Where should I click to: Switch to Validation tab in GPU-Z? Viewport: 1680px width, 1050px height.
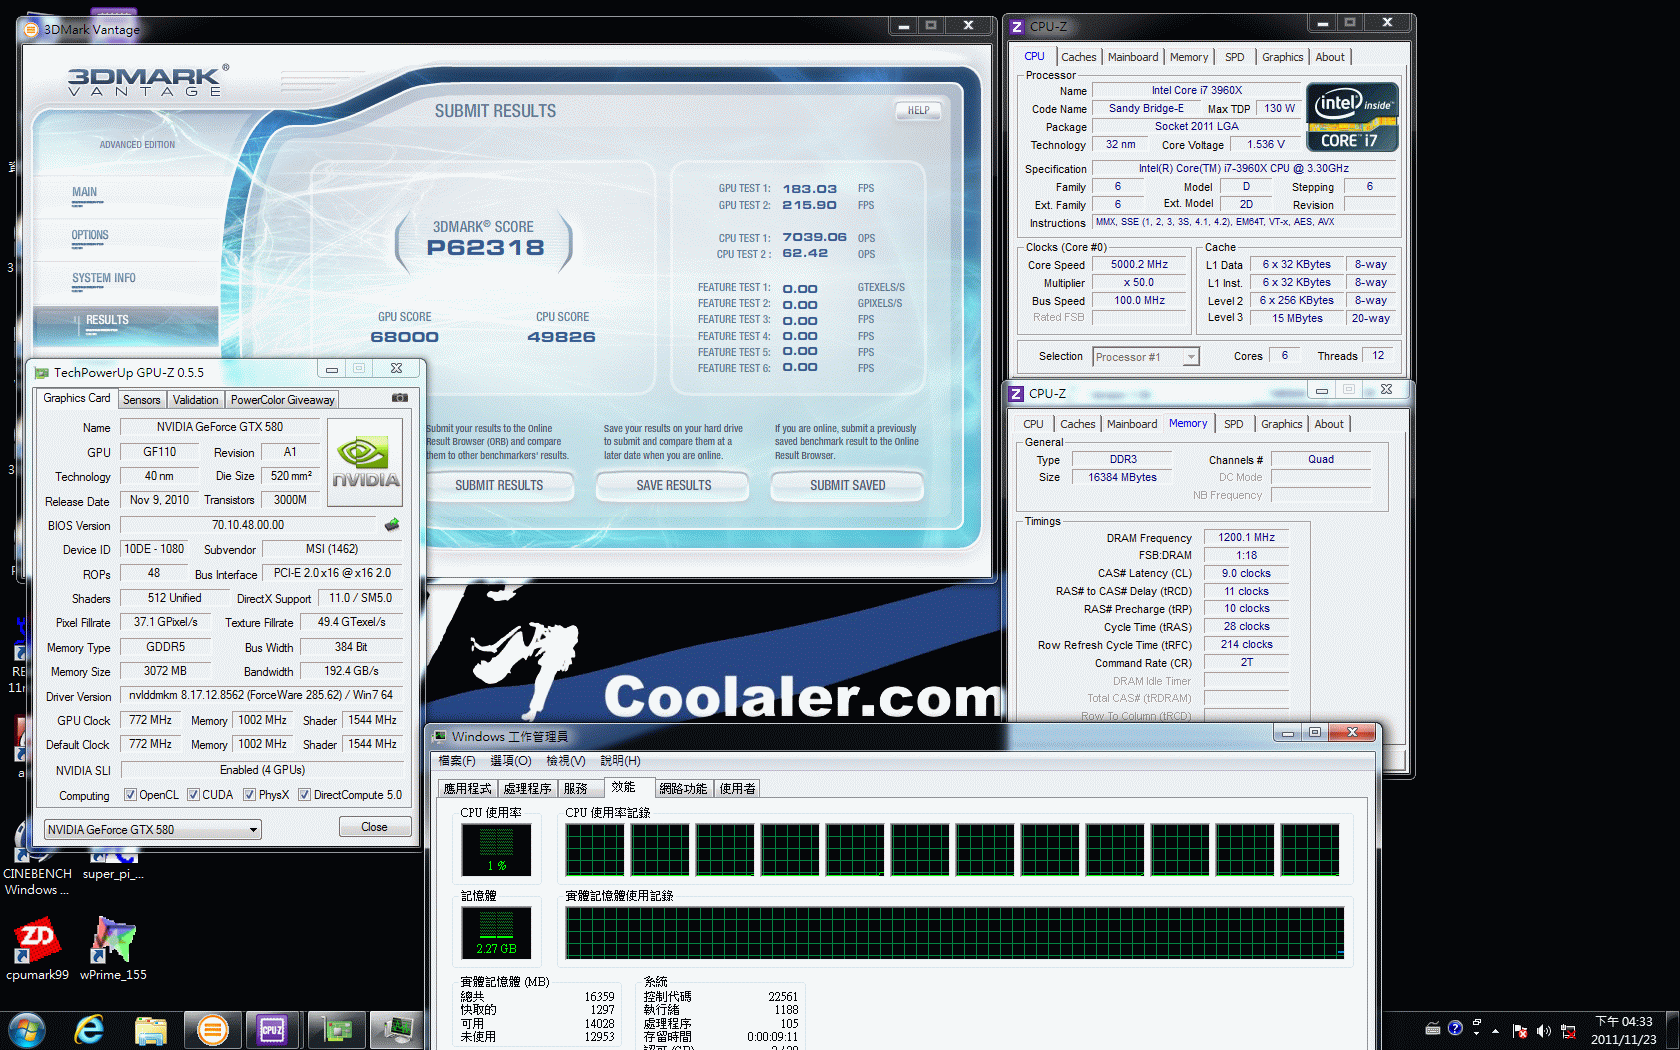pyautogui.click(x=195, y=400)
